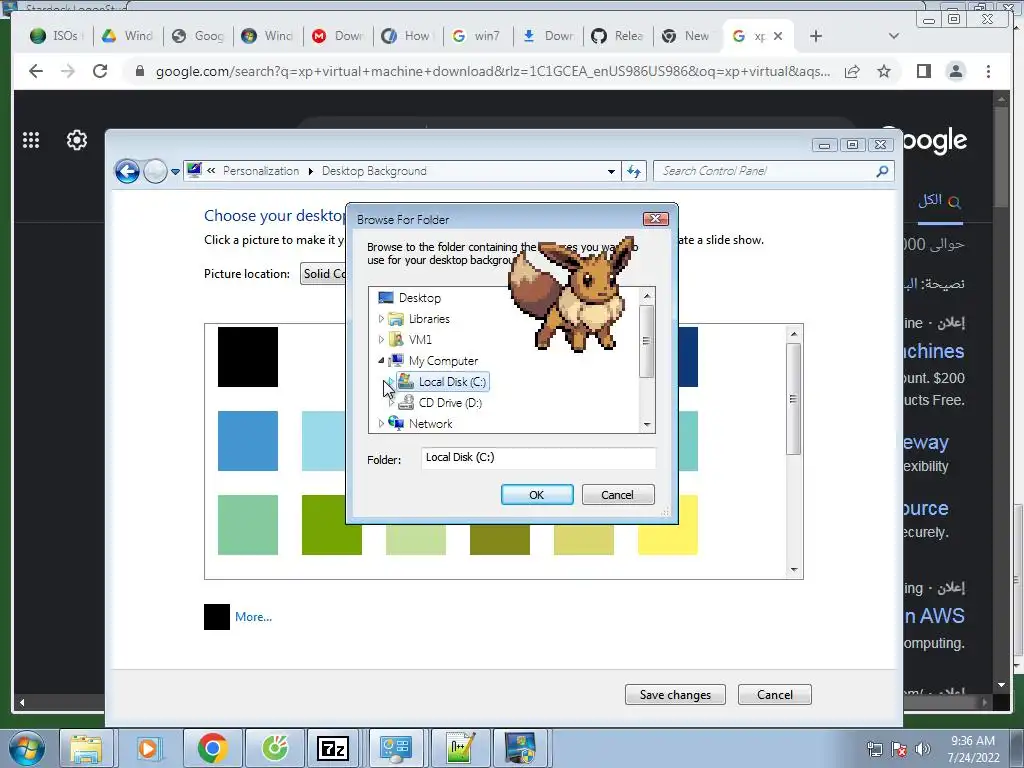1024x768 pixels.
Task: Open the Picture location dropdown
Action: point(324,274)
